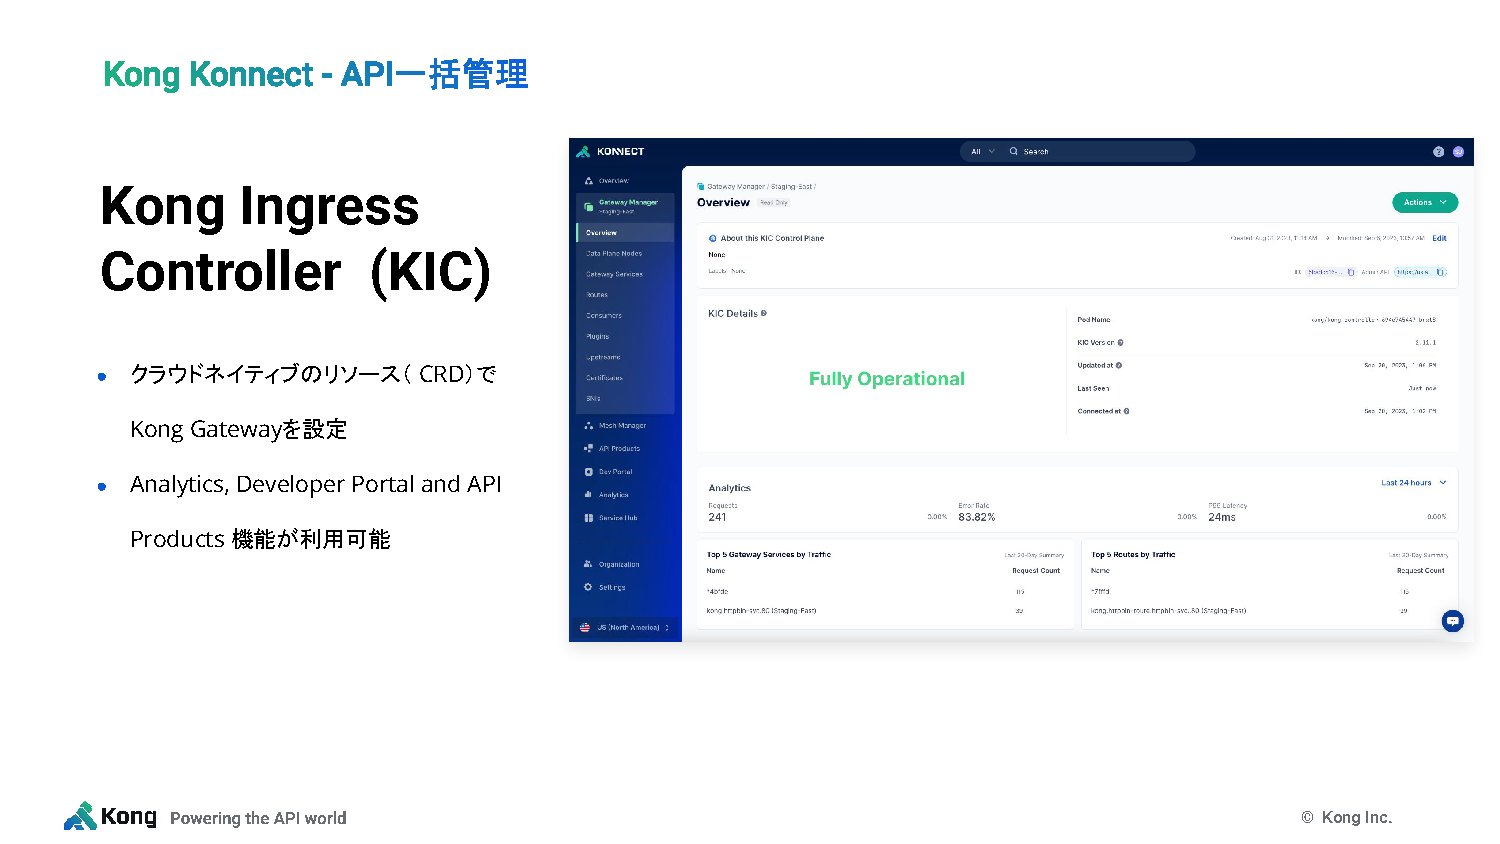The width and height of the screenshot is (1500, 844).
Task: Open Routes in the Gateway Manager submenu
Action: click(597, 295)
